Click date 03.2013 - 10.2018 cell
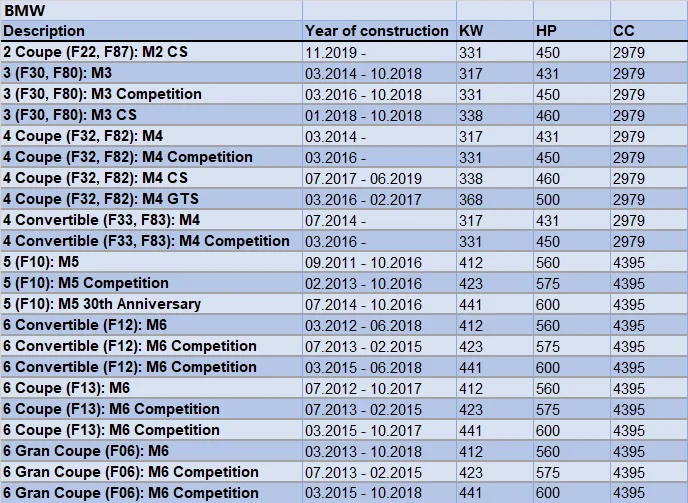The width and height of the screenshot is (688, 503). (x=379, y=451)
